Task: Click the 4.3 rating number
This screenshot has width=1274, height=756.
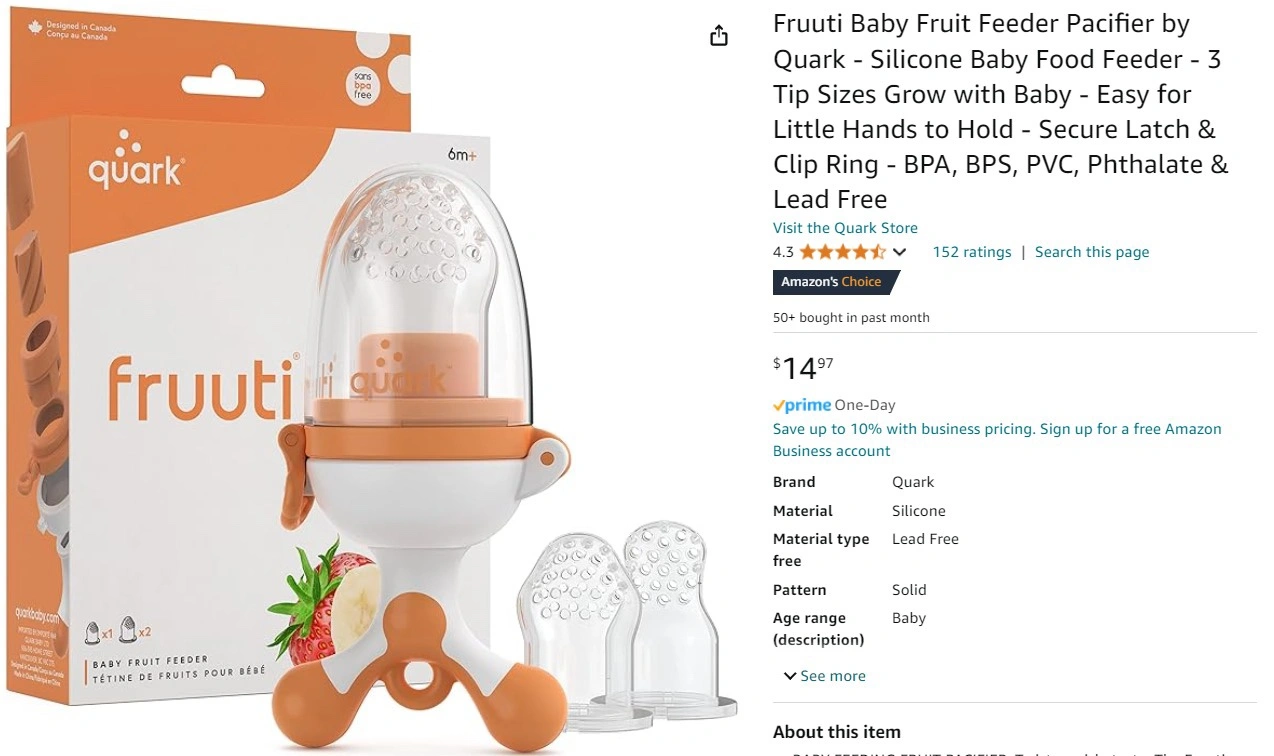Action: (783, 252)
